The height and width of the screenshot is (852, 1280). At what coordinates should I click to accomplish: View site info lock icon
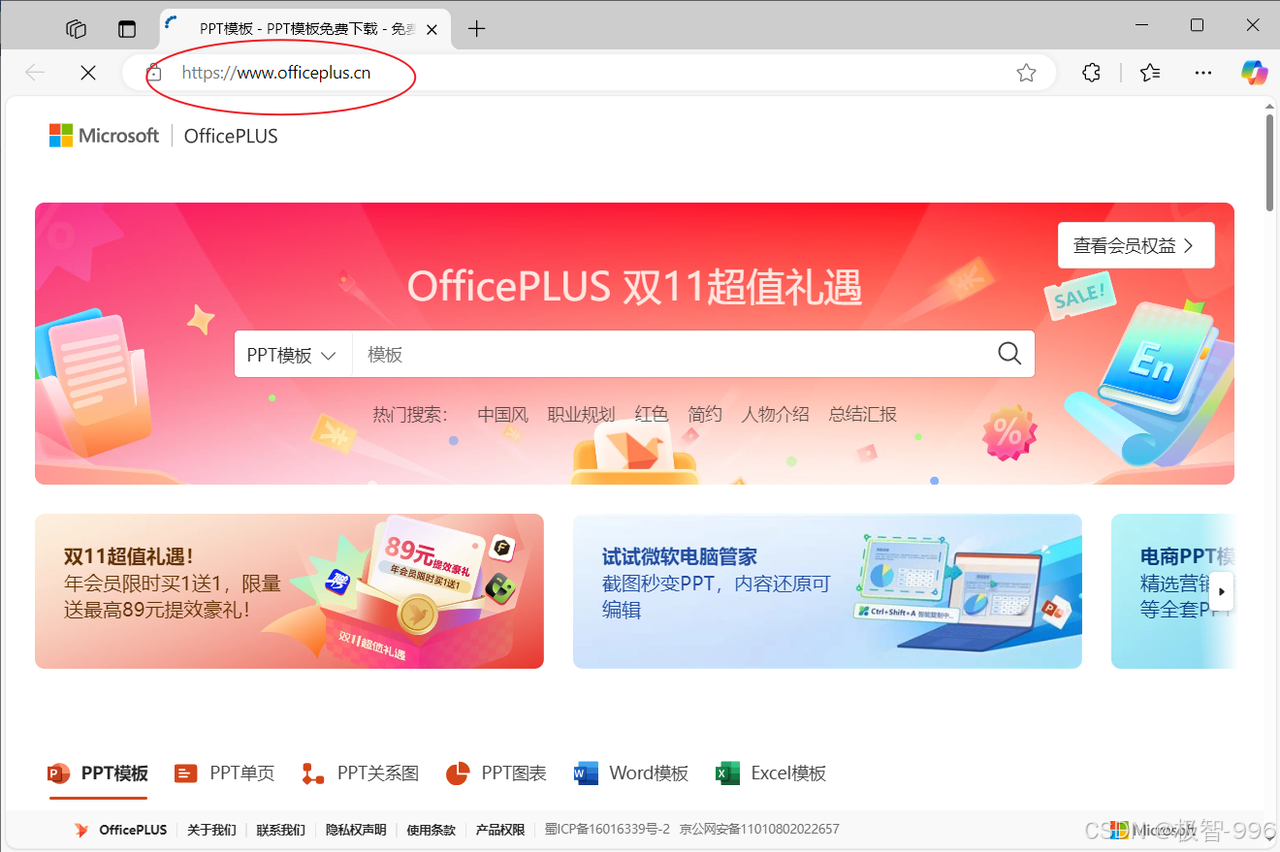pos(154,72)
